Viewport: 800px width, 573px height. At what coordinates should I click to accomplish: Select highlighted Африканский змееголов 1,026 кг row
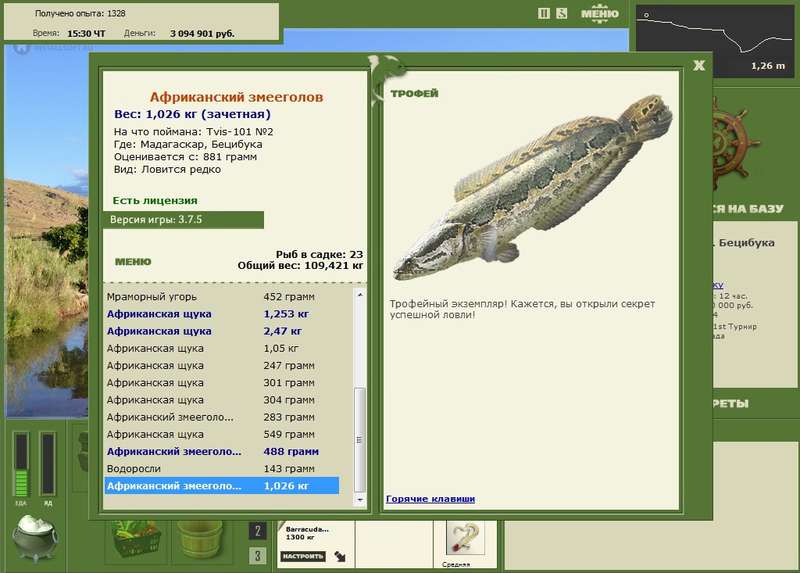222,486
